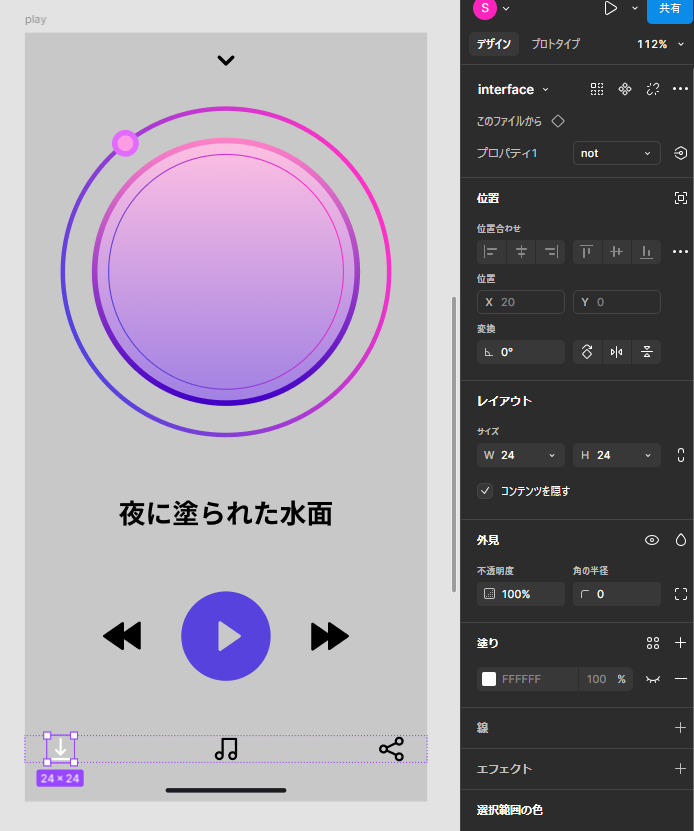Switch to the デザイン tab
The width and height of the screenshot is (694, 831).
tap(494, 44)
